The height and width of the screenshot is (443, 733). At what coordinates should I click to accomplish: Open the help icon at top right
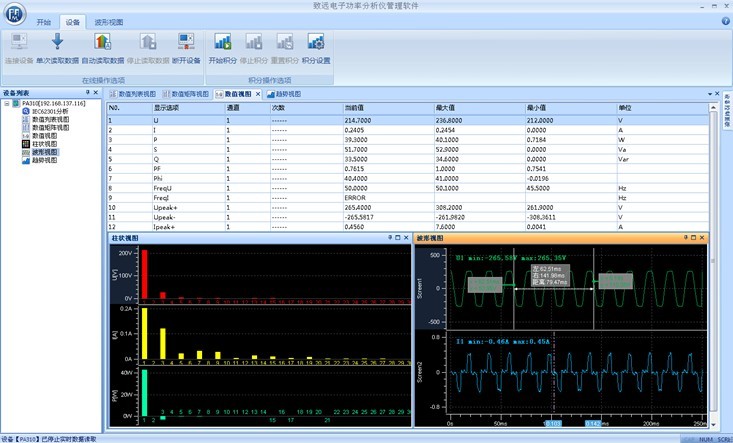click(x=724, y=20)
